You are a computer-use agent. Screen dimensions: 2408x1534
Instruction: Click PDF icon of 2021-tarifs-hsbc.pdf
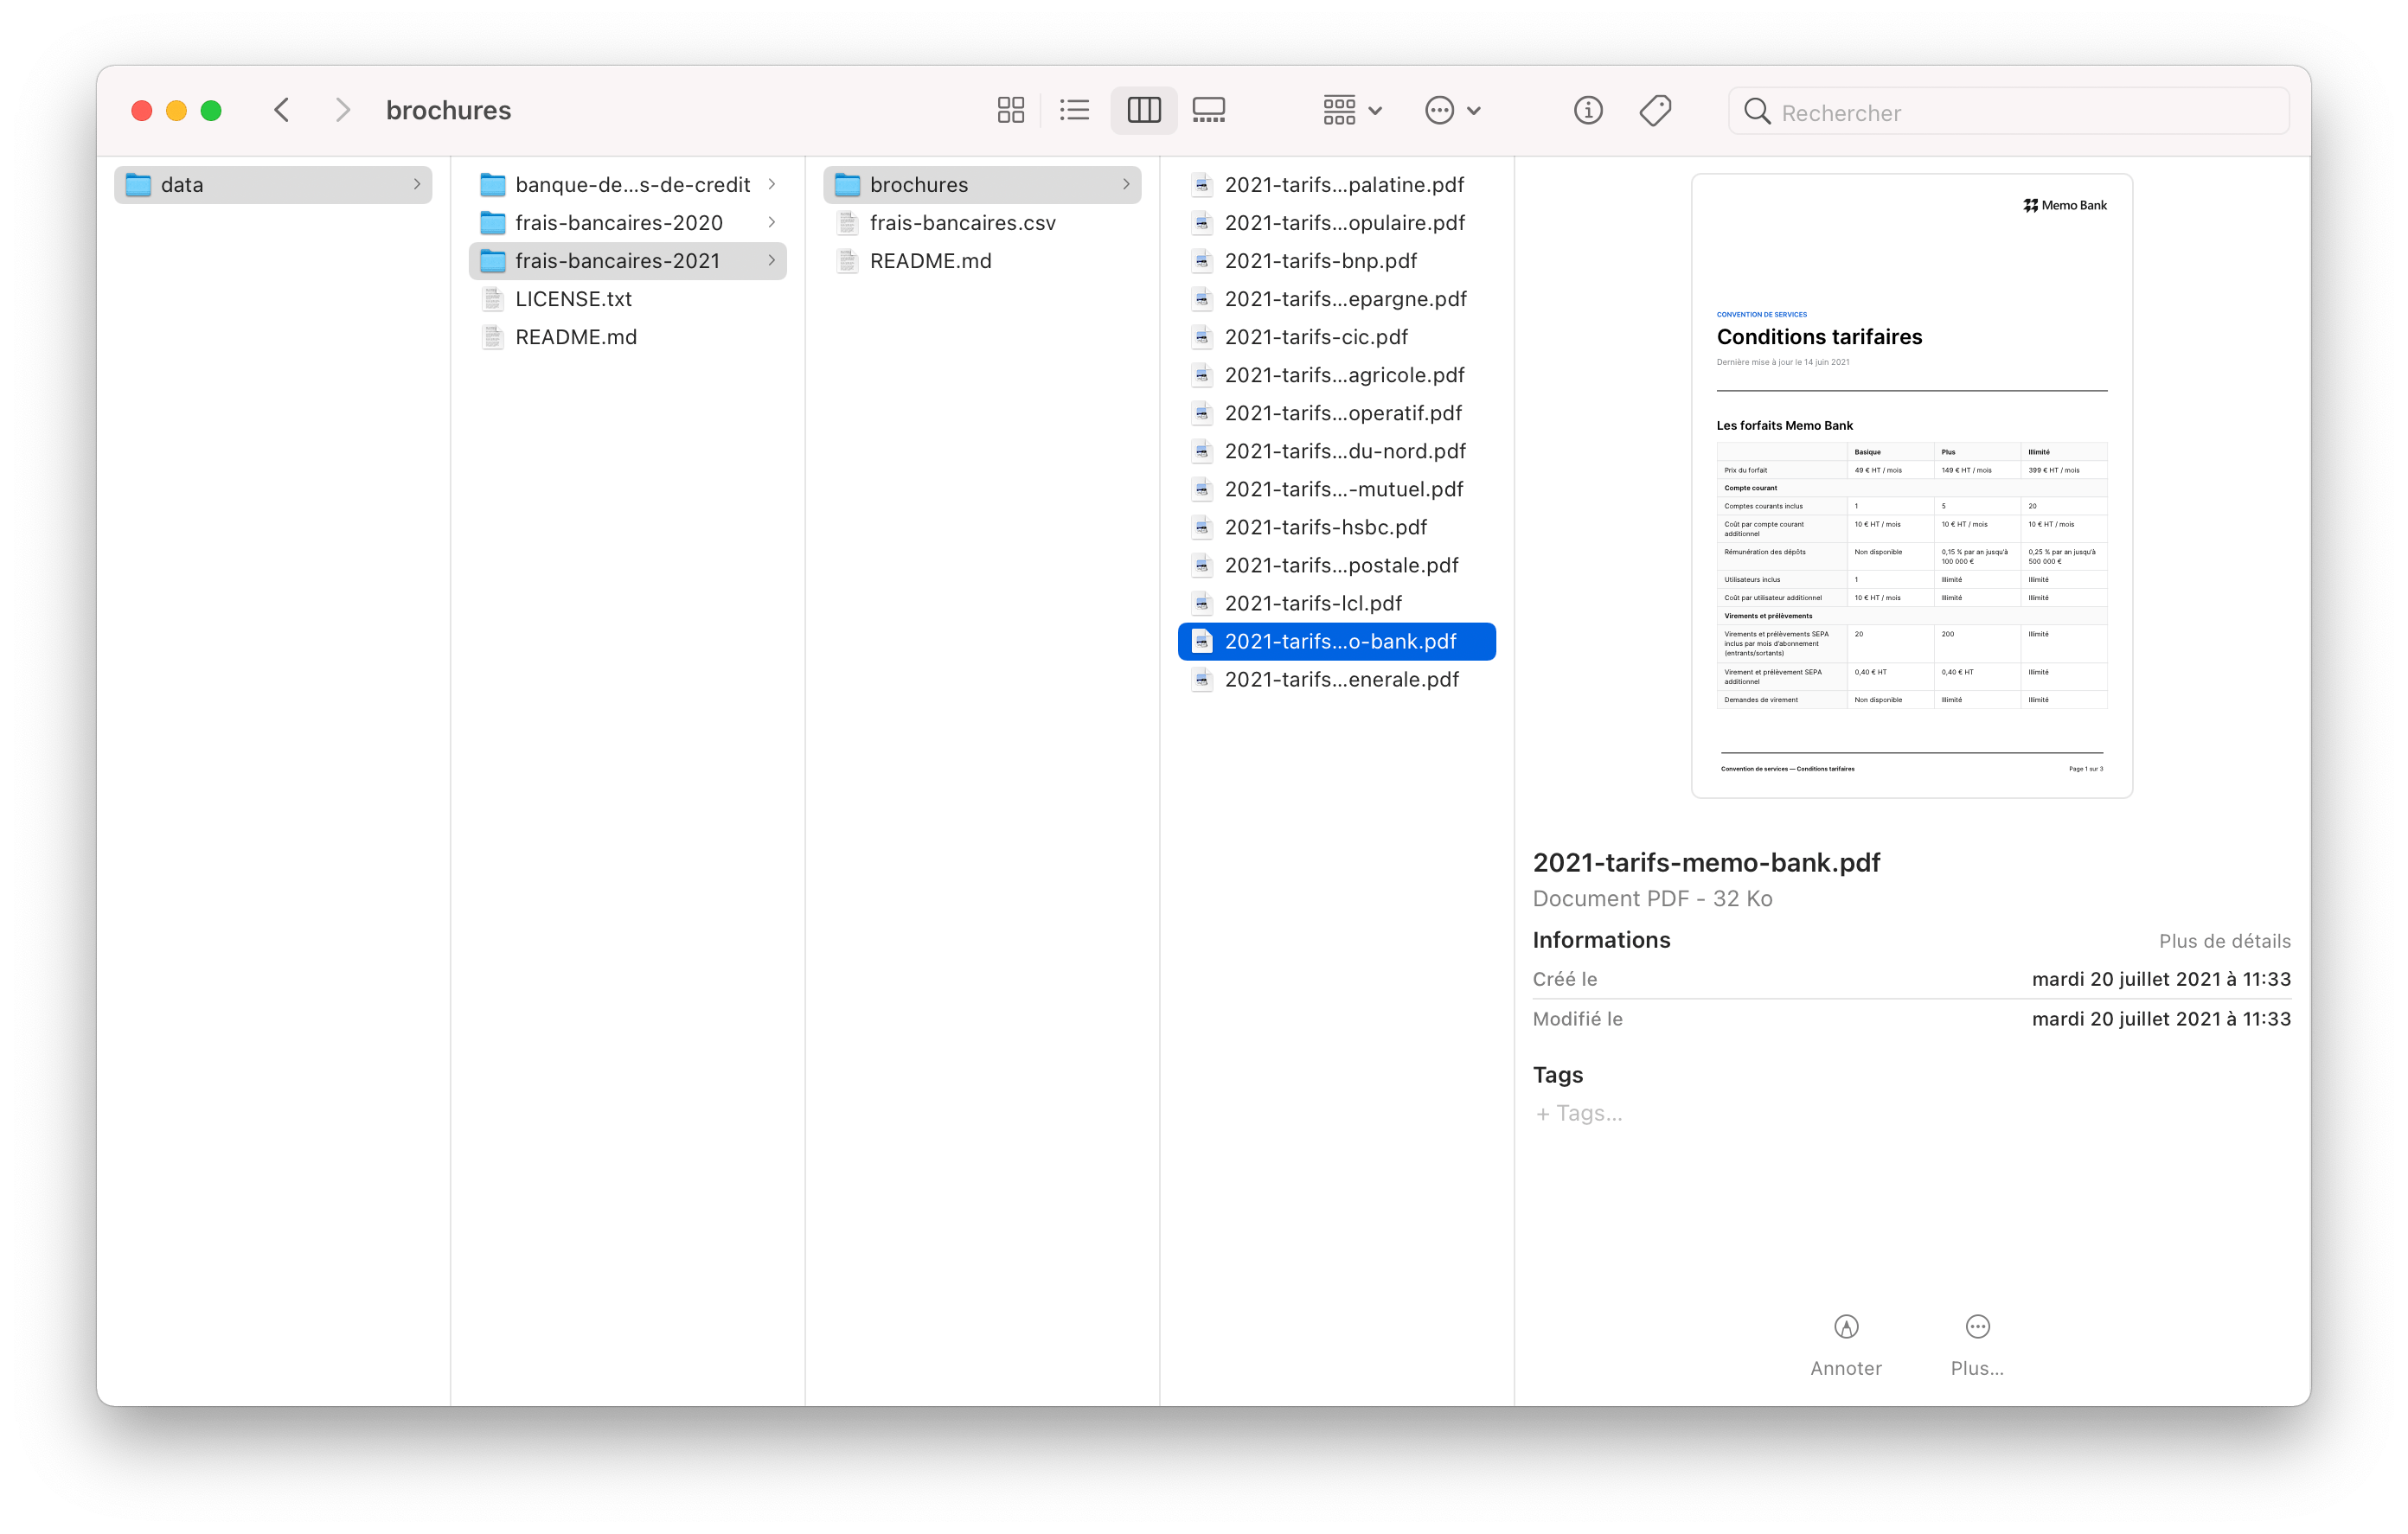point(1202,527)
